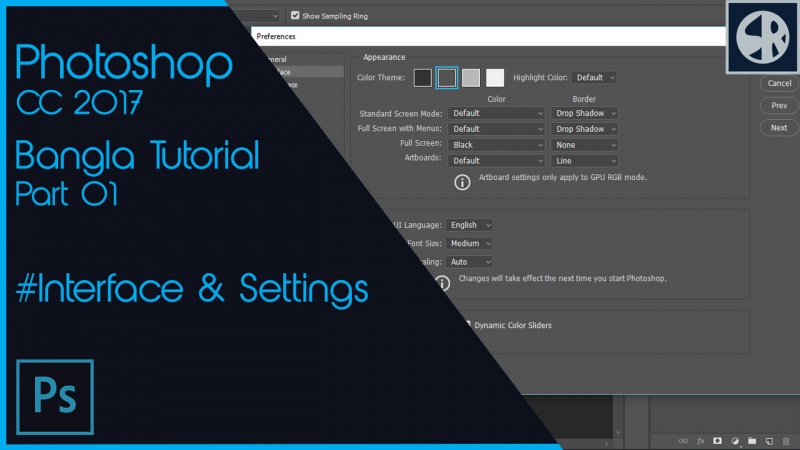Add a layer mask
Image resolution: width=800 pixels, height=450 pixels.
click(x=717, y=441)
